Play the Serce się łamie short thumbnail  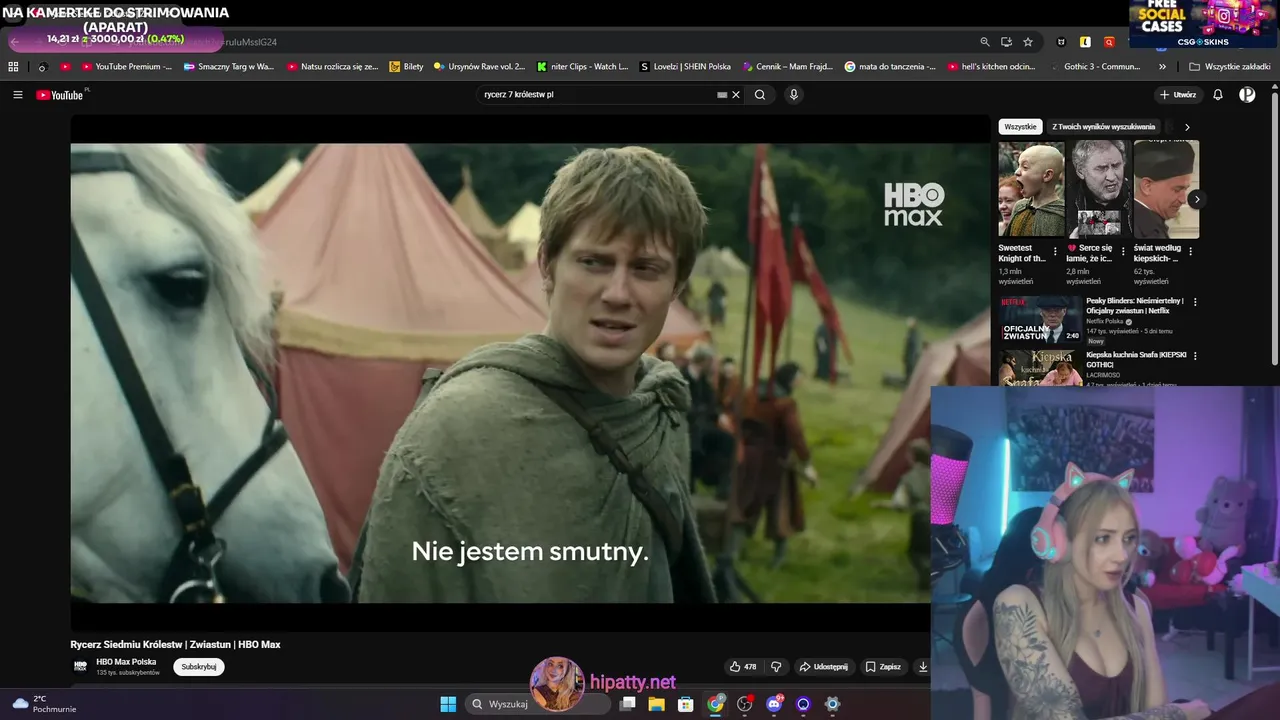1099,189
